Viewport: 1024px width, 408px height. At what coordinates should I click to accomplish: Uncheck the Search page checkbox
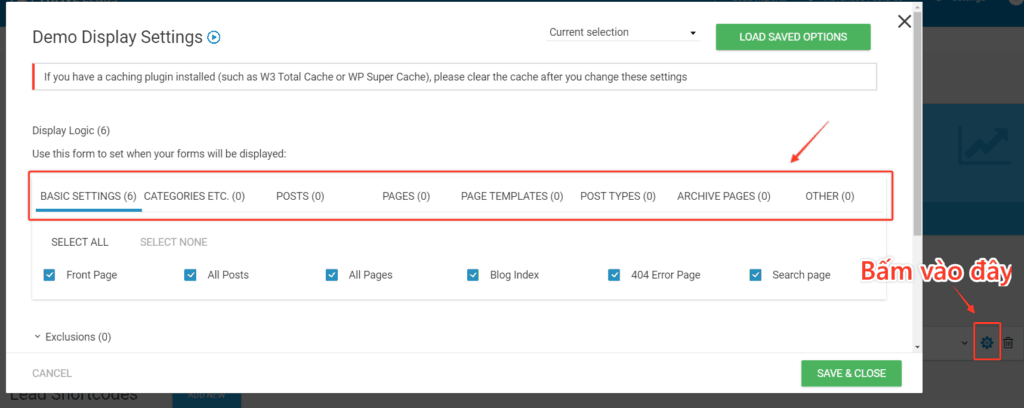[x=756, y=275]
